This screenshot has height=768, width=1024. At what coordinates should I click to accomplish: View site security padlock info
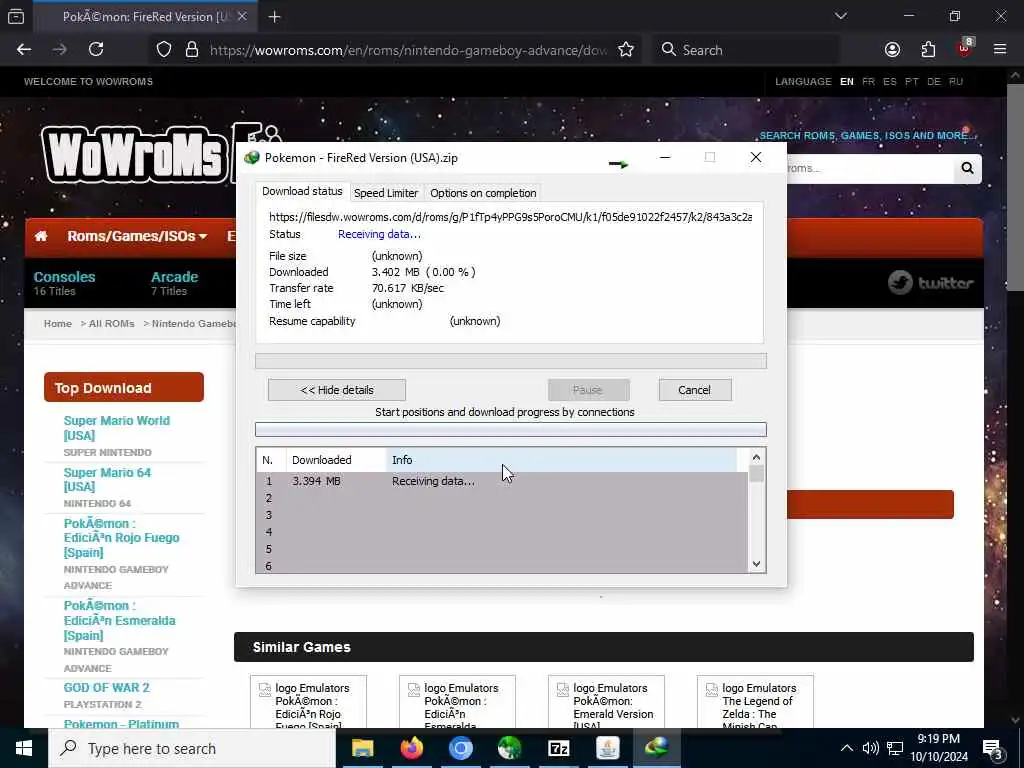(x=191, y=50)
